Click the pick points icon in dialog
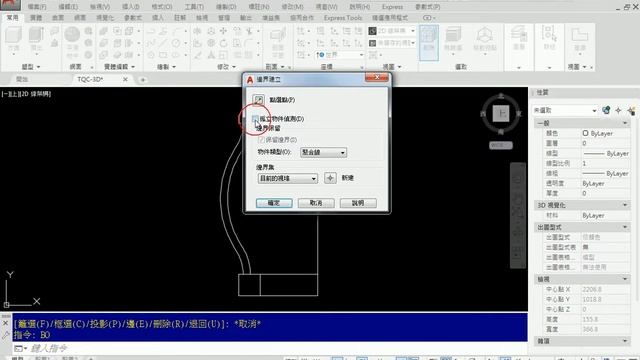The width and height of the screenshot is (640, 360). click(x=258, y=100)
